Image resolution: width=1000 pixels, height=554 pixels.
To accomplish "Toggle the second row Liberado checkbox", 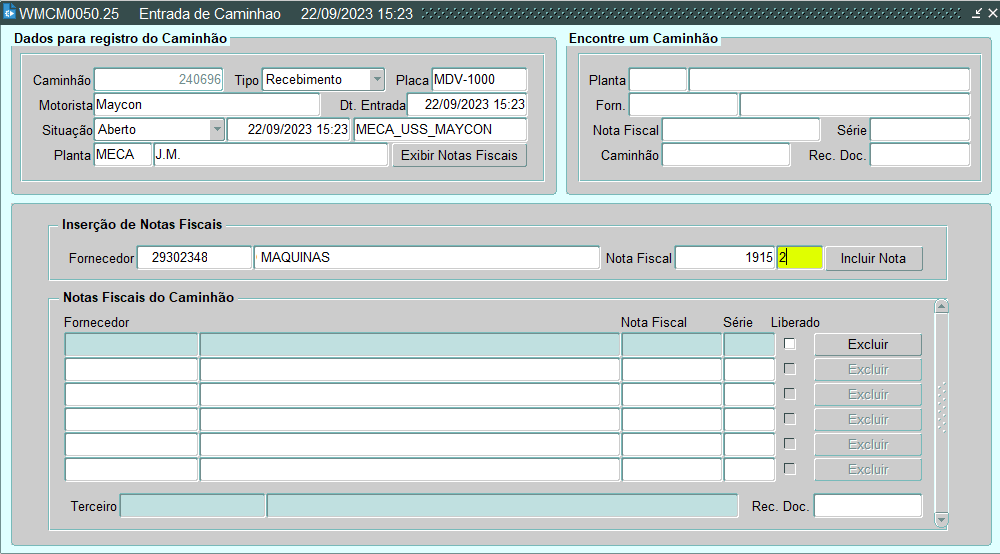I will coord(790,368).
